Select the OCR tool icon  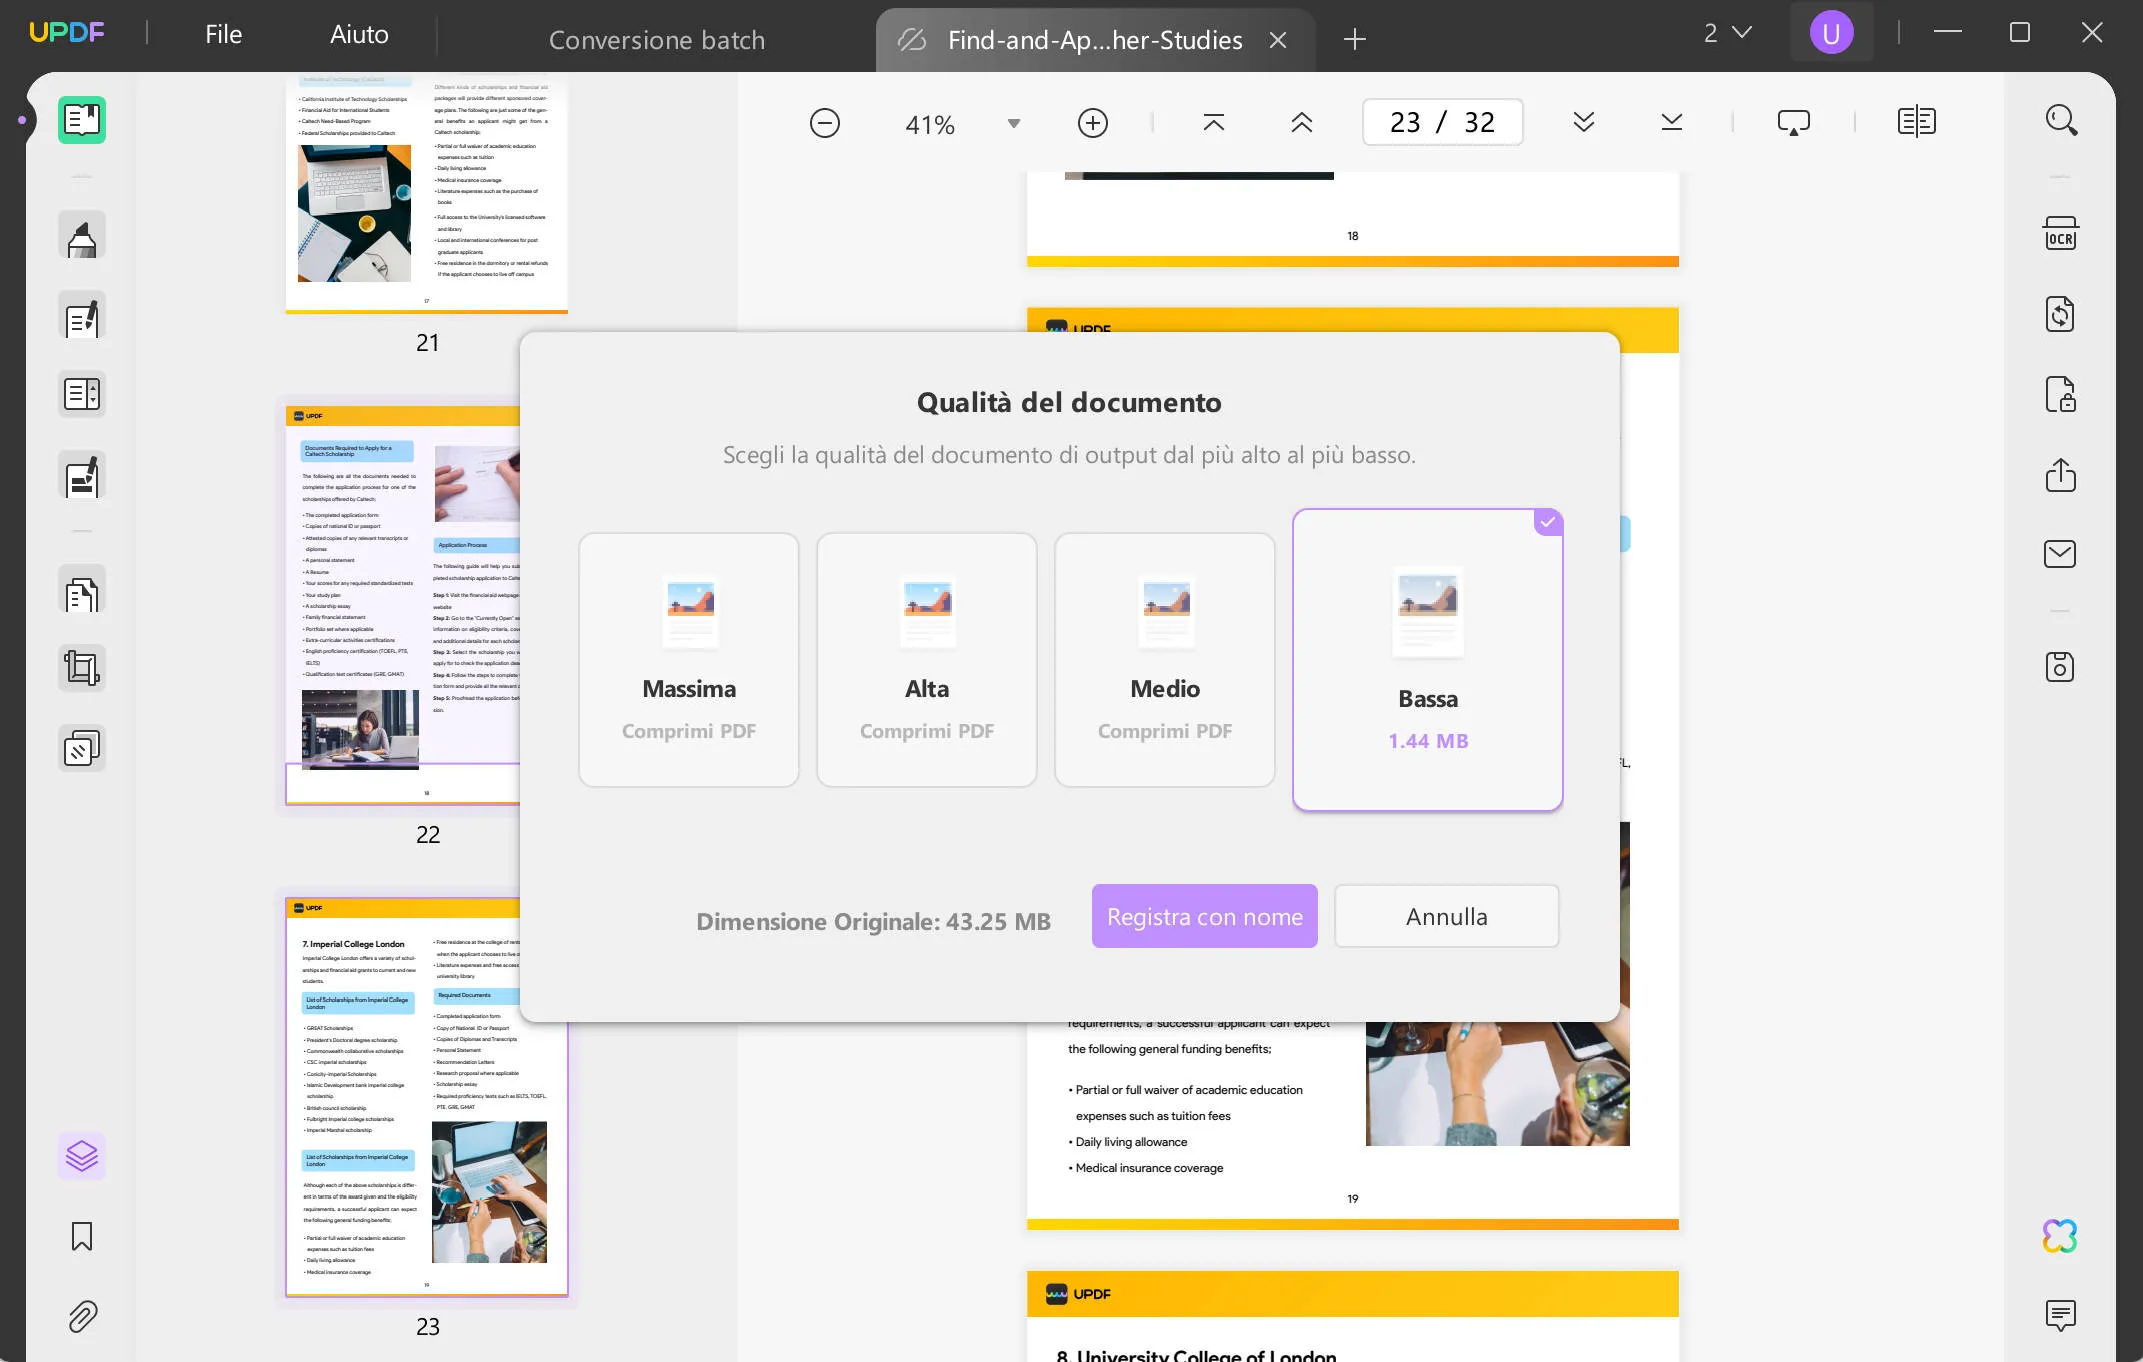(x=2062, y=234)
